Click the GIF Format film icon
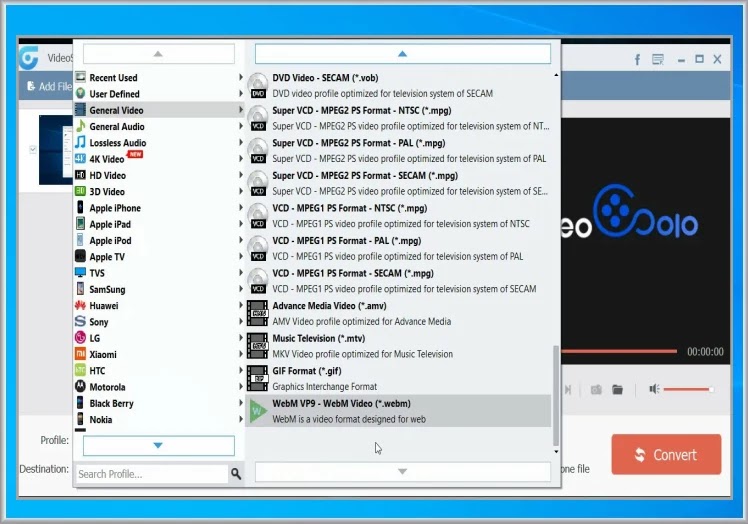Screen dimensions: 748x524 (x=258, y=378)
